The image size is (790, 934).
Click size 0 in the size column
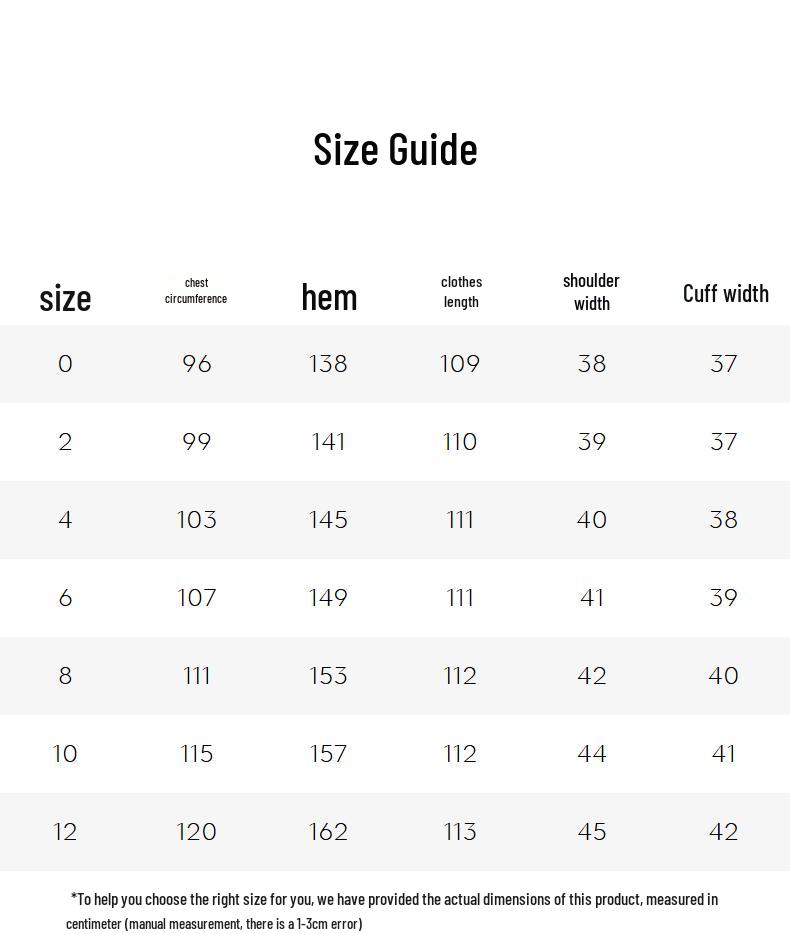(x=65, y=364)
